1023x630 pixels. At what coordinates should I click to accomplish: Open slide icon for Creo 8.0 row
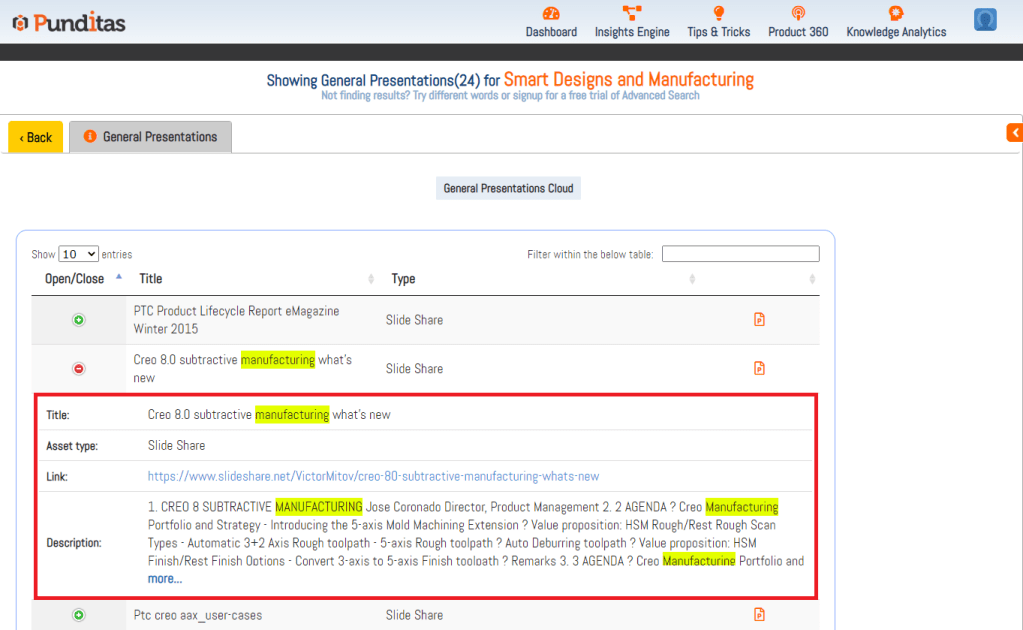(x=759, y=368)
